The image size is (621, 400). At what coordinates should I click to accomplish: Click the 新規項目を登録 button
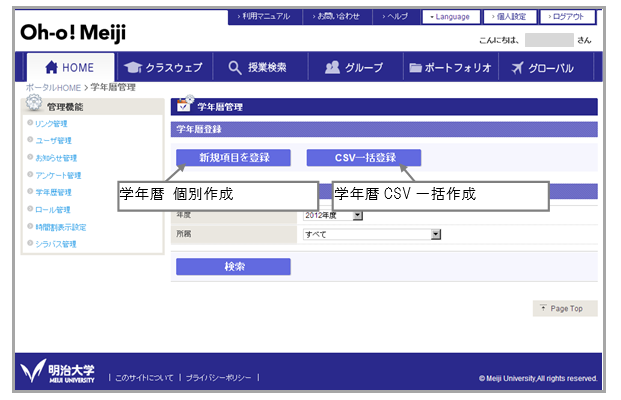[x=233, y=158]
